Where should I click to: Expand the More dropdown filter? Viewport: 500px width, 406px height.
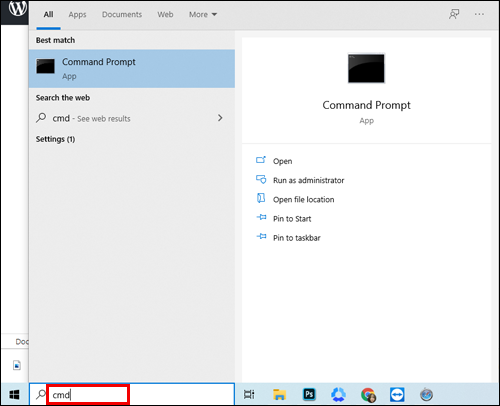[203, 14]
